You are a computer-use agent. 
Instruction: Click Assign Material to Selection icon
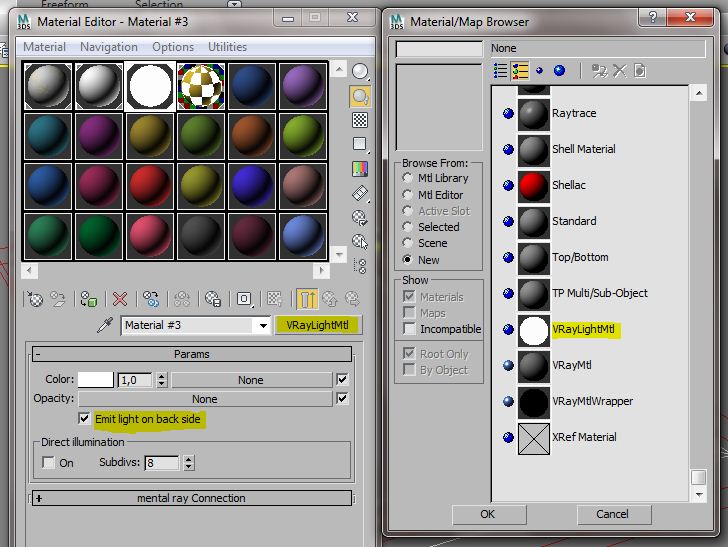click(x=89, y=298)
